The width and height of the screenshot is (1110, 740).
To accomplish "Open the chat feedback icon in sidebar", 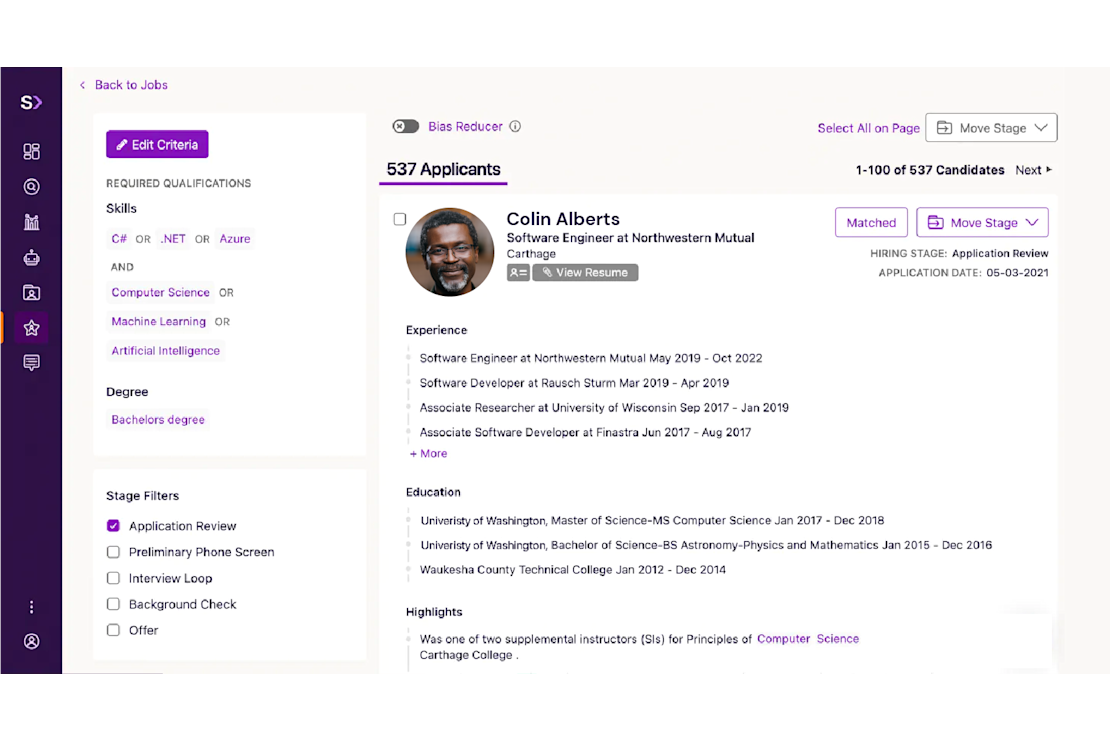I will coord(31,362).
